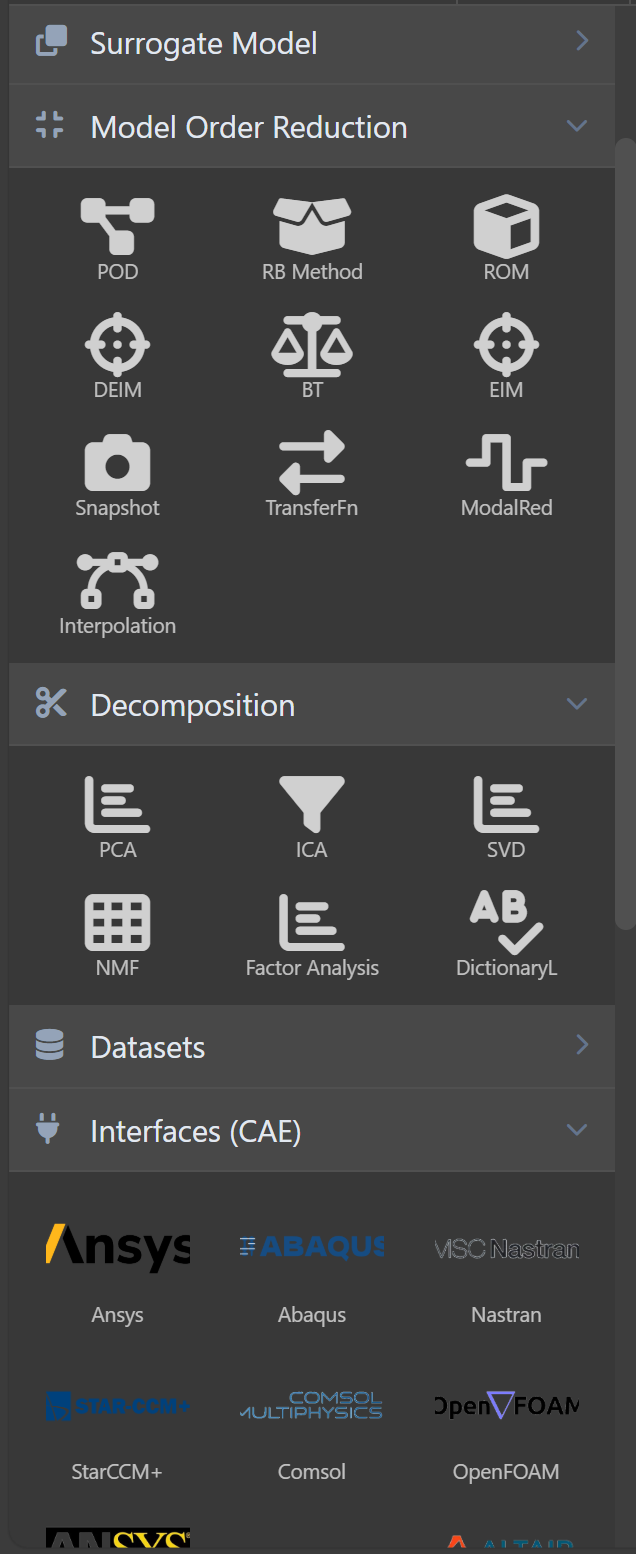
Task: Select the Snapshot camera icon
Action: pos(117,463)
